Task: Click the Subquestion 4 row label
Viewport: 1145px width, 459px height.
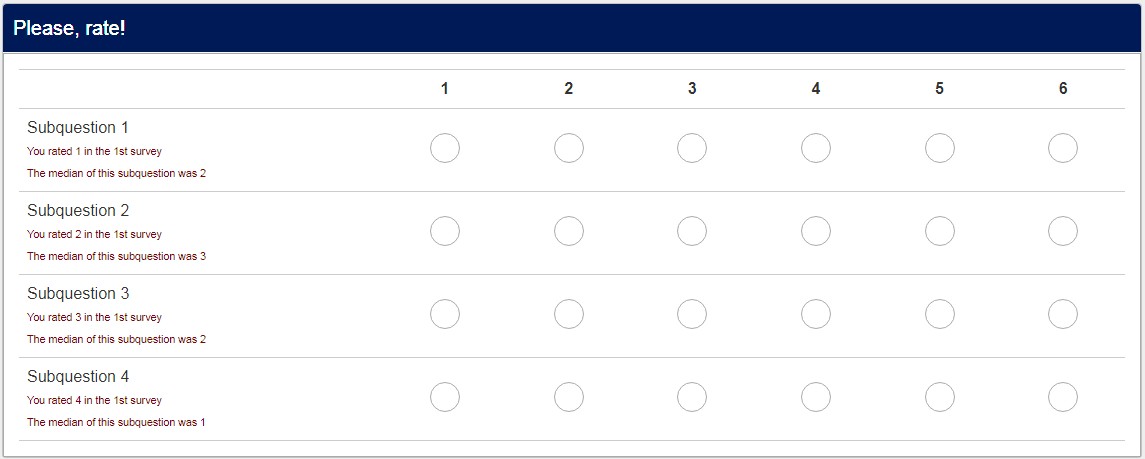Action: (x=78, y=377)
